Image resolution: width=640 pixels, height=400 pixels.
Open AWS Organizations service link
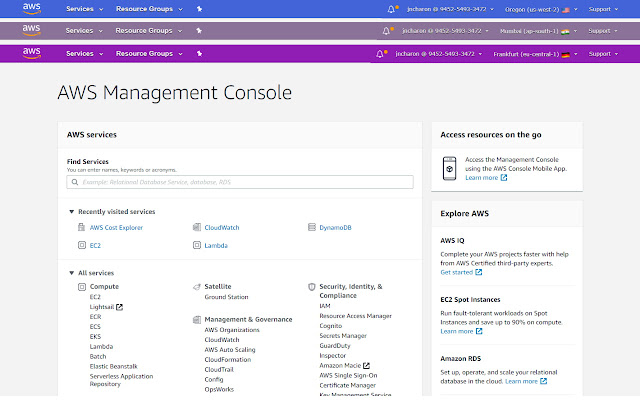coord(232,330)
